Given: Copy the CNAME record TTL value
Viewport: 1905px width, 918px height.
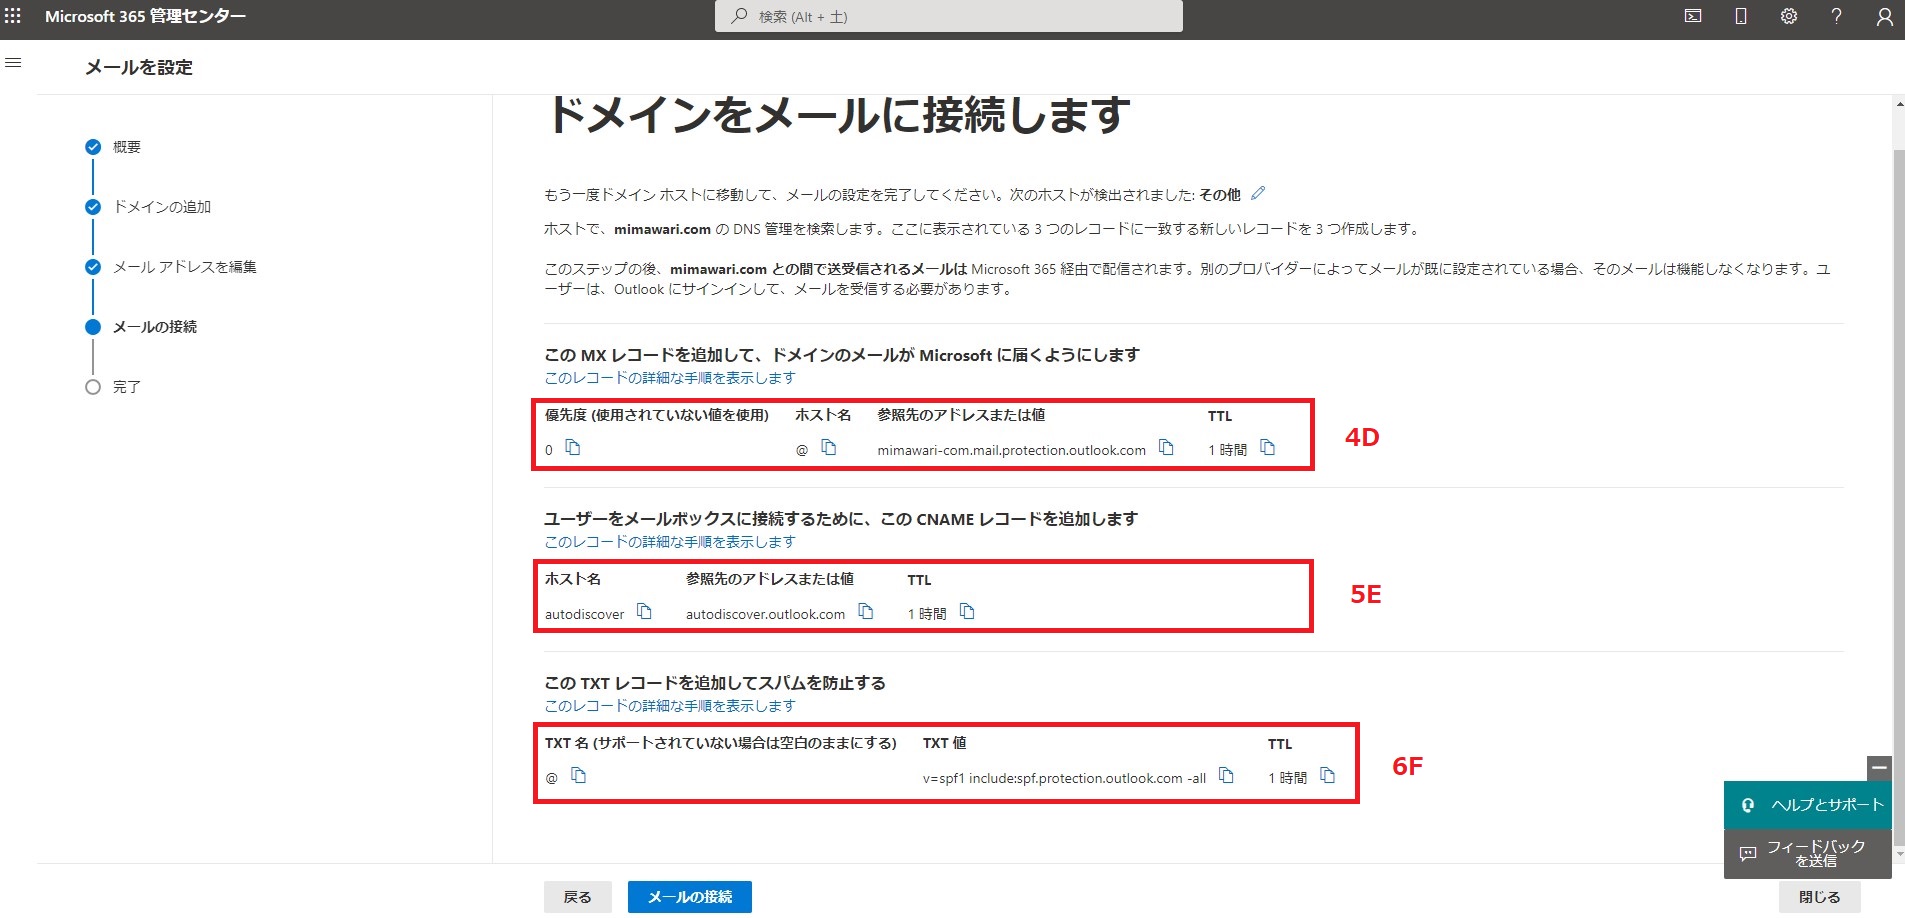Looking at the screenshot, I should pyautogui.click(x=967, y=611).
